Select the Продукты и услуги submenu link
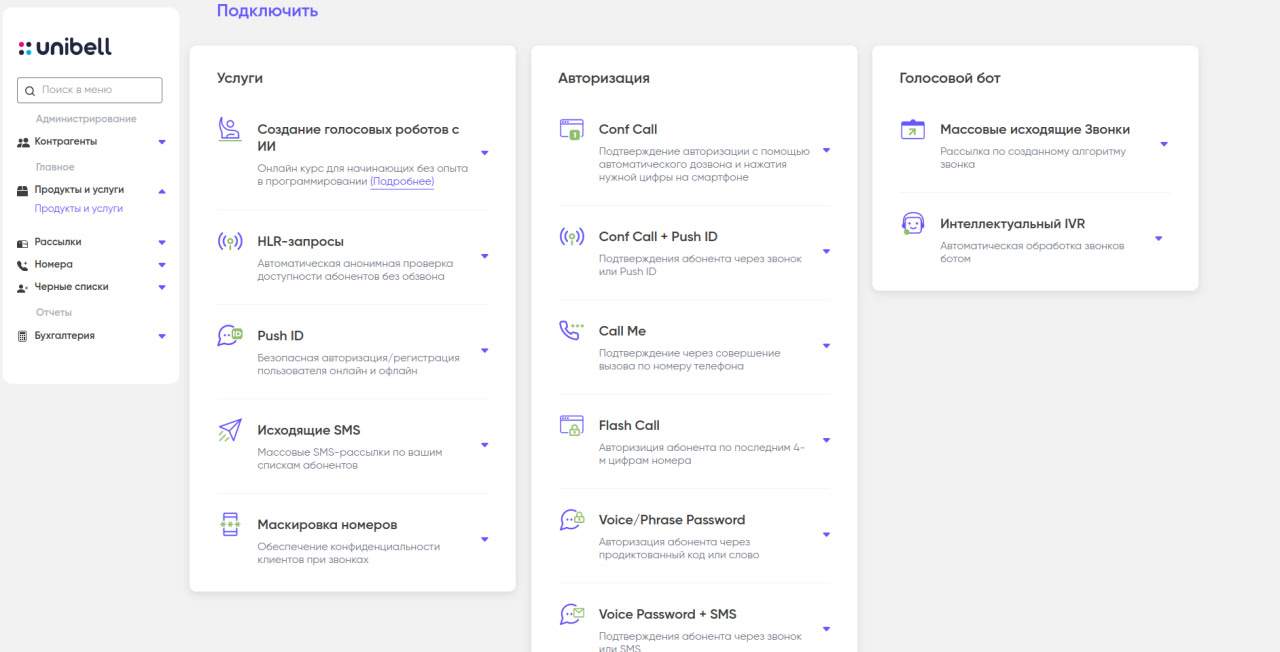Screen dimensions: 1280x652 [79, 209]
